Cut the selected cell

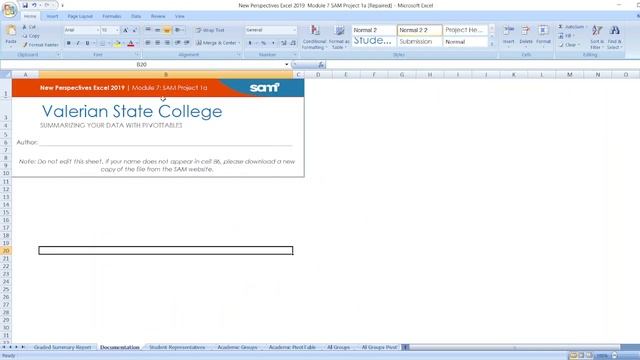pos(29,27)
